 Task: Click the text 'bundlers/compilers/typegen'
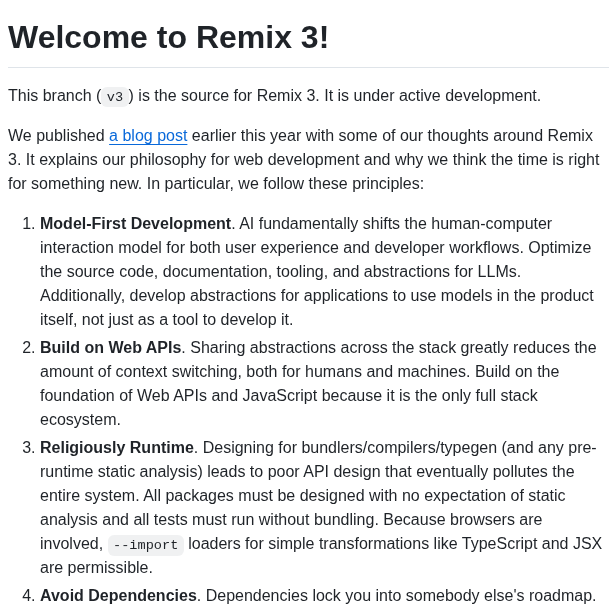pos(399,448)
